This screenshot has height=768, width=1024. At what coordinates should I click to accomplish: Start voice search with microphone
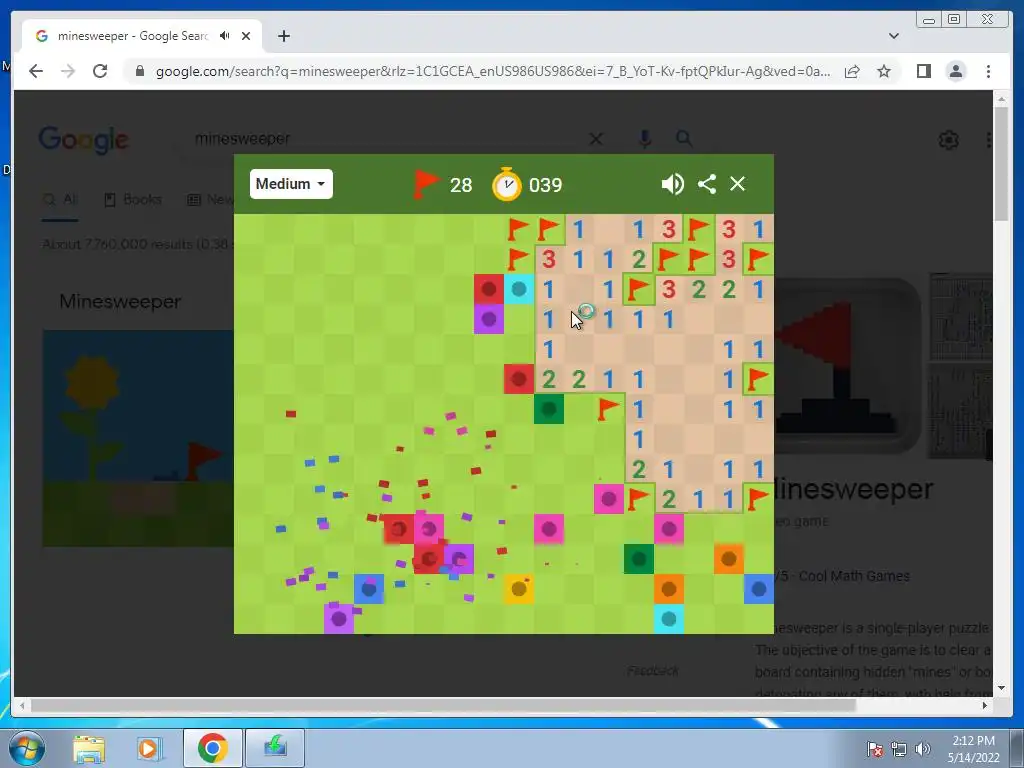coord(645,138)
